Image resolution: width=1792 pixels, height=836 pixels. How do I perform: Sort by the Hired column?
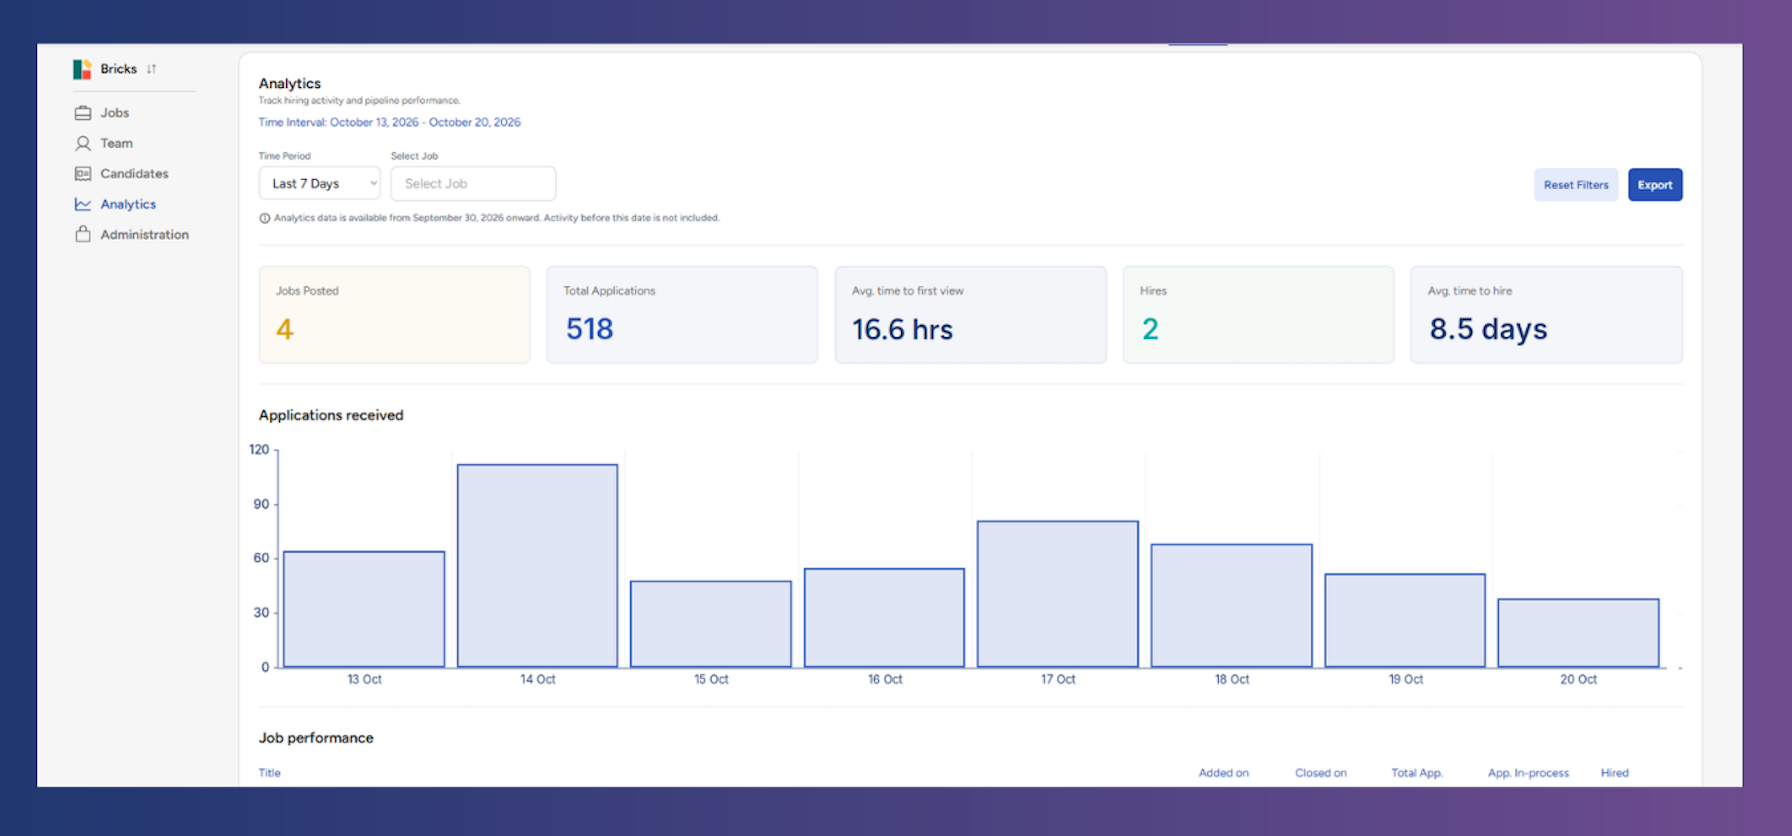click(x=1615, y=773)
